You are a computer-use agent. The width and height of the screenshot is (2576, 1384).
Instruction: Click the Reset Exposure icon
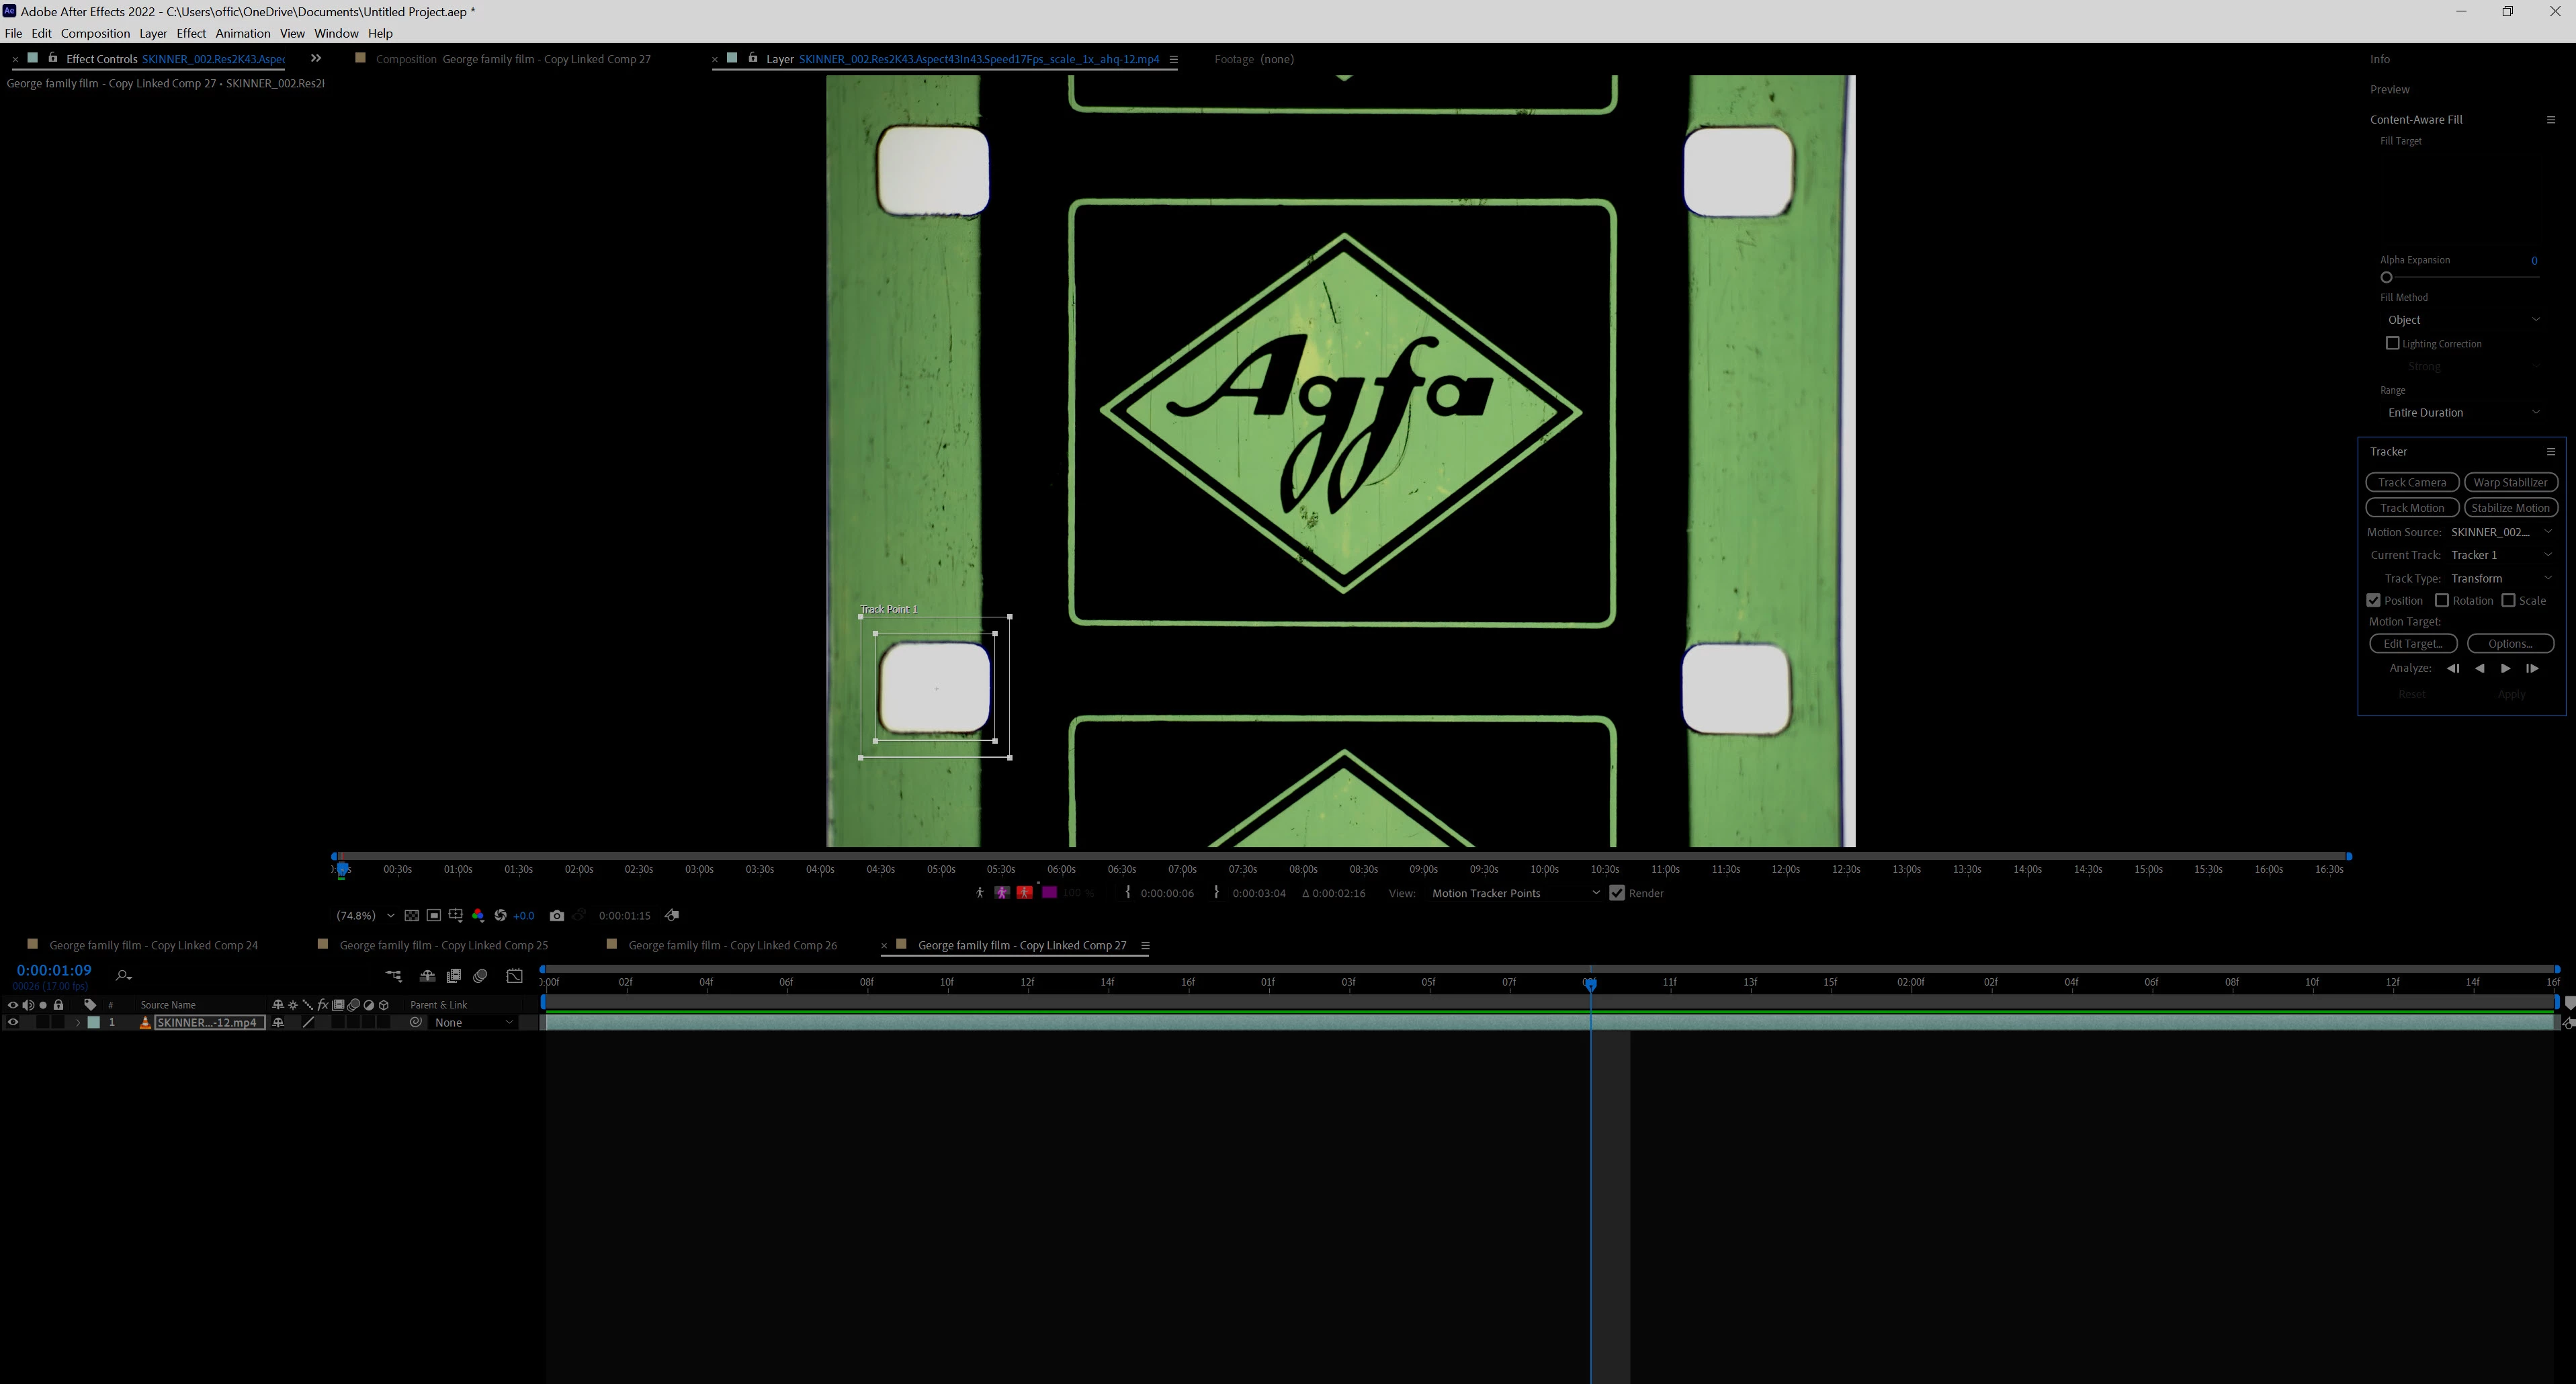point(500,915)
